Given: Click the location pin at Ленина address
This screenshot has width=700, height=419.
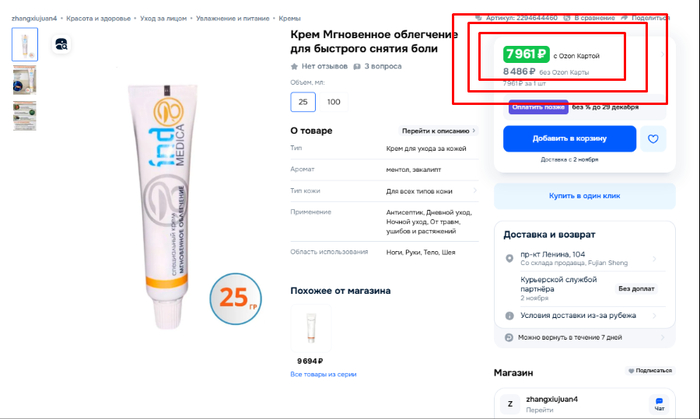Looking at the screenshot, I should tap(510, 258).
